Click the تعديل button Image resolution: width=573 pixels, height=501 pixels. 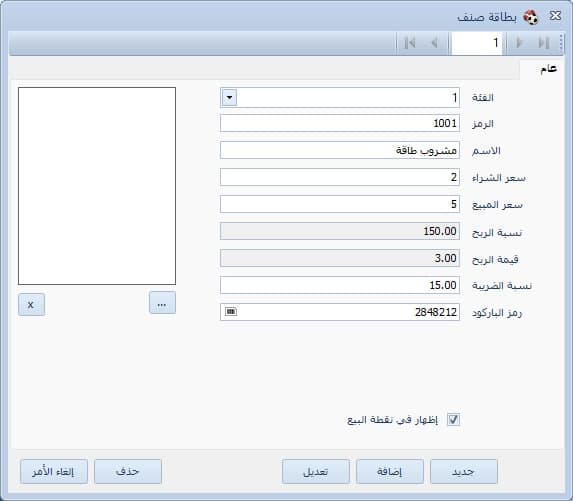[316, 471]
